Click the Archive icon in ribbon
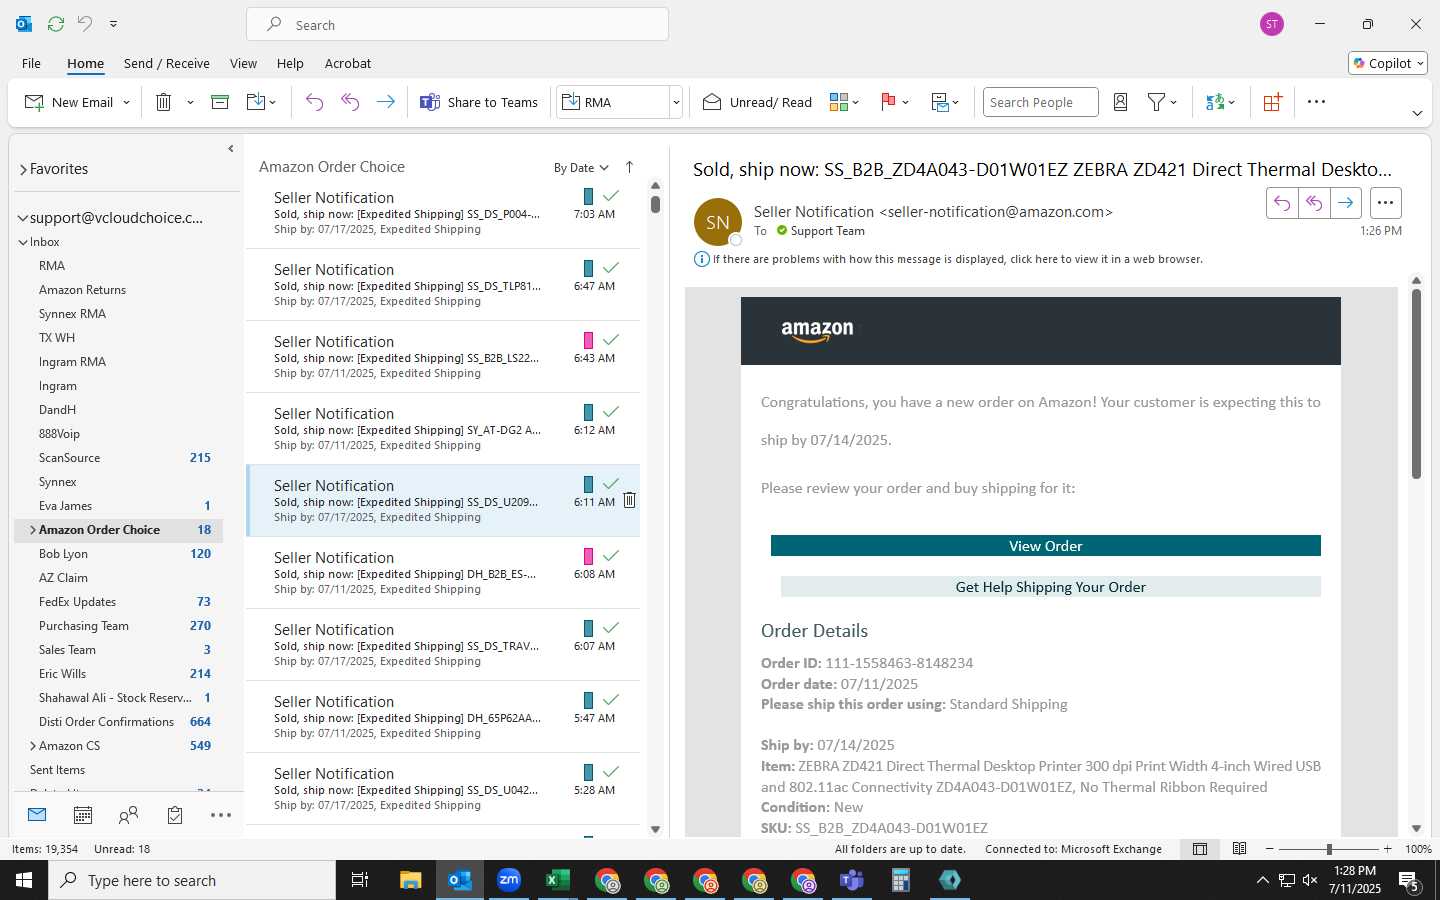Image resolution: width=1440 pixels, height=900 pixels. [x=220, y=102]
